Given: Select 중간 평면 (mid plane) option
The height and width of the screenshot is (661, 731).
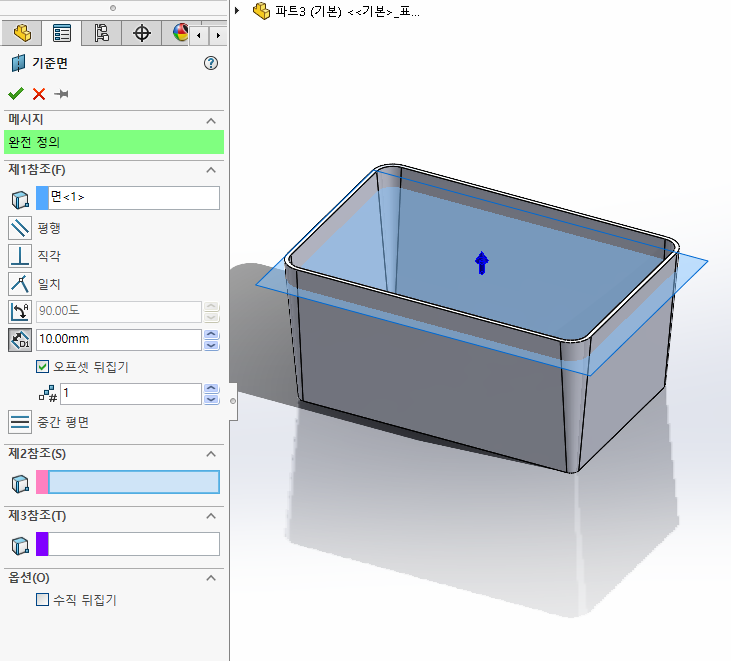Looking at the screenshot, I should (20, 422).
